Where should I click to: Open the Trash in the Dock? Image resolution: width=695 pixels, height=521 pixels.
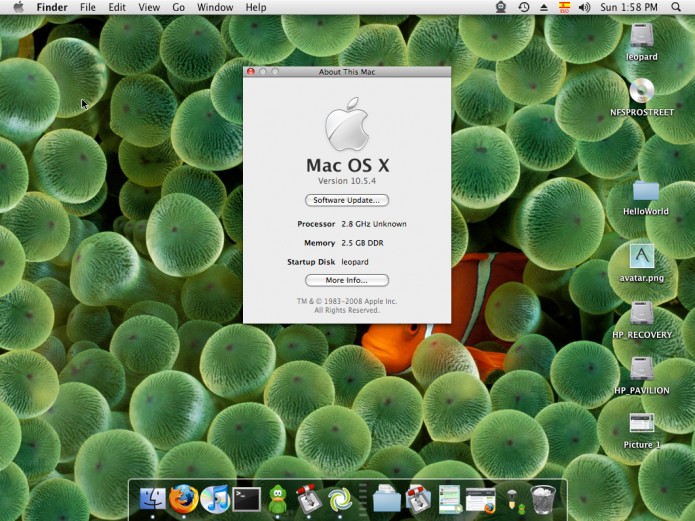[x=543, y=500]
